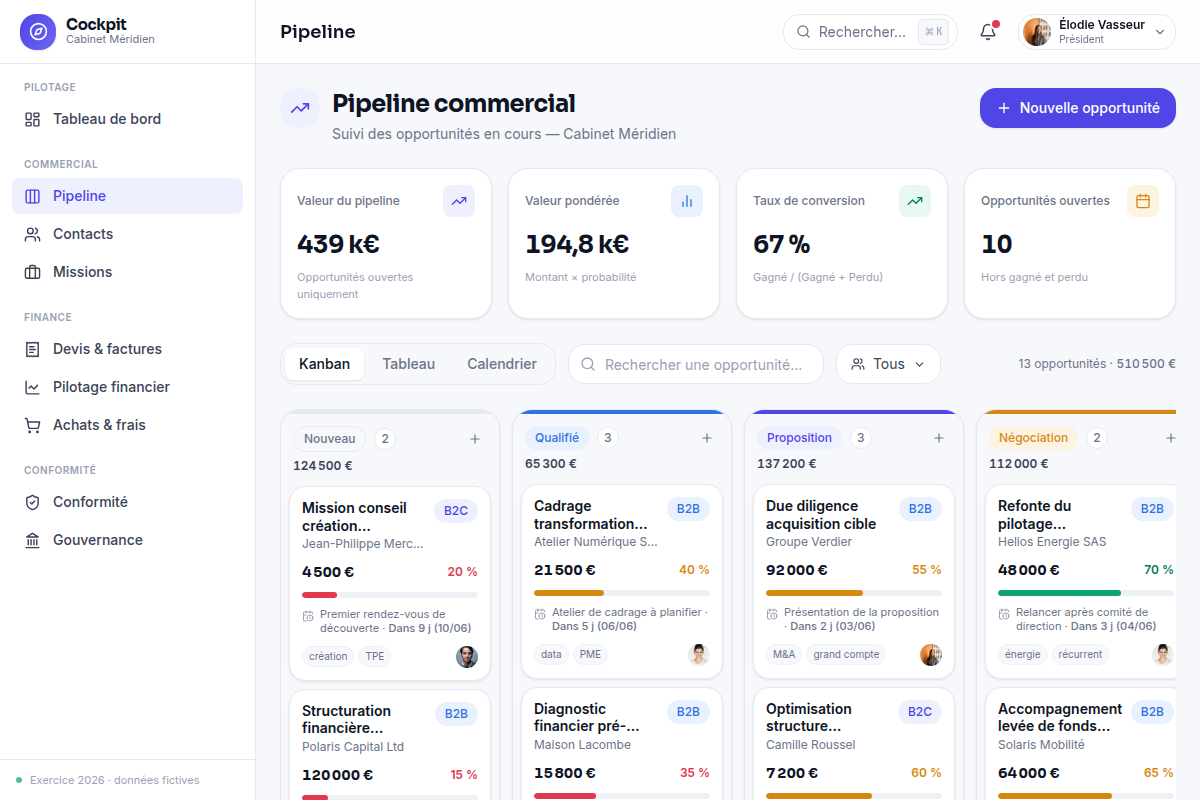
Task: Open the Structuration financière card
Action: click(390, 744)
